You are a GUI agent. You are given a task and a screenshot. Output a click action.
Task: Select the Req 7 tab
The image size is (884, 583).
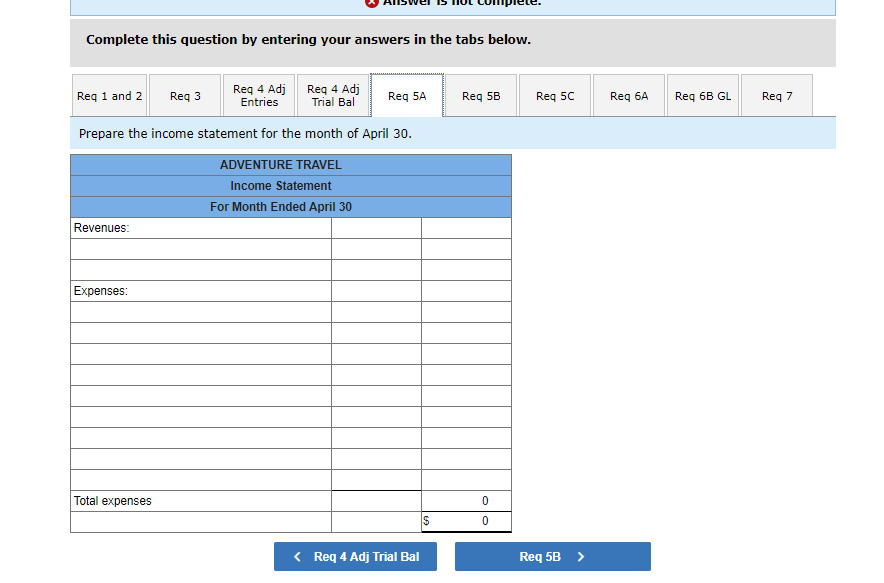(x=777, y=96)
